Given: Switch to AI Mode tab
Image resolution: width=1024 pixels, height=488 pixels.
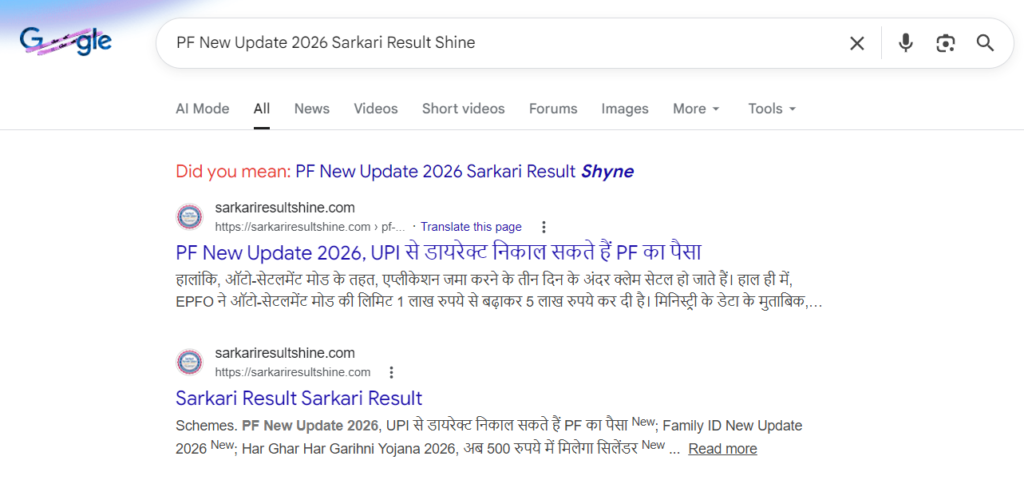Looking at the screenshot, I should coord(202,109).
